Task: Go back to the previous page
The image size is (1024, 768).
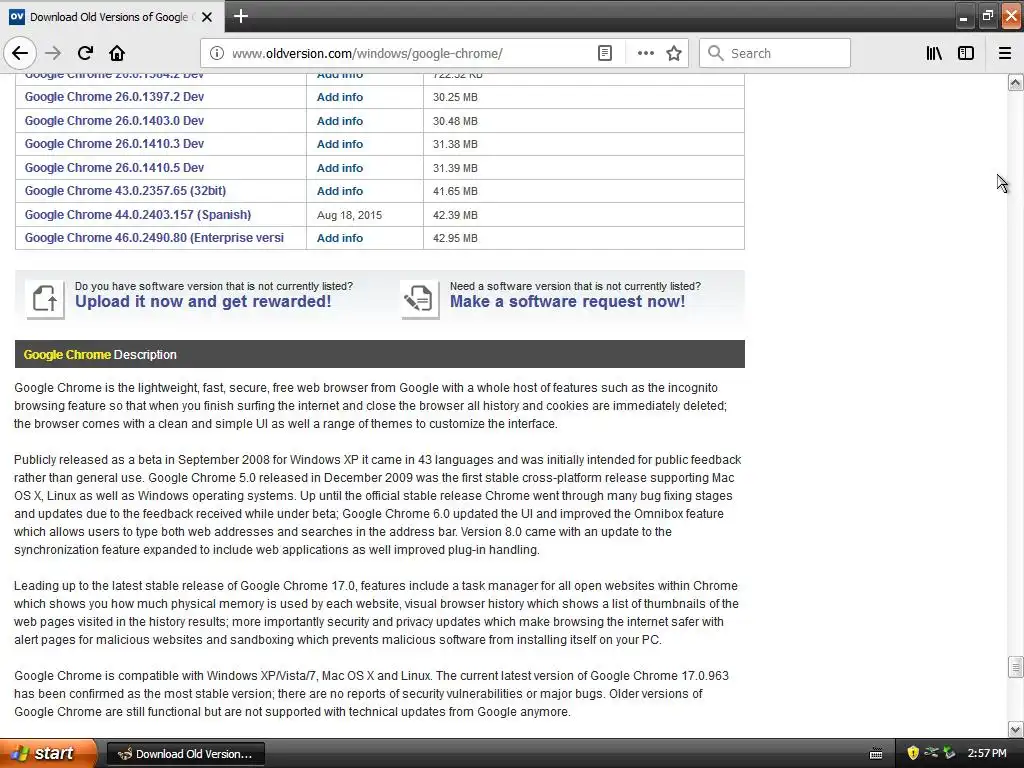Action: coord(20,53)
